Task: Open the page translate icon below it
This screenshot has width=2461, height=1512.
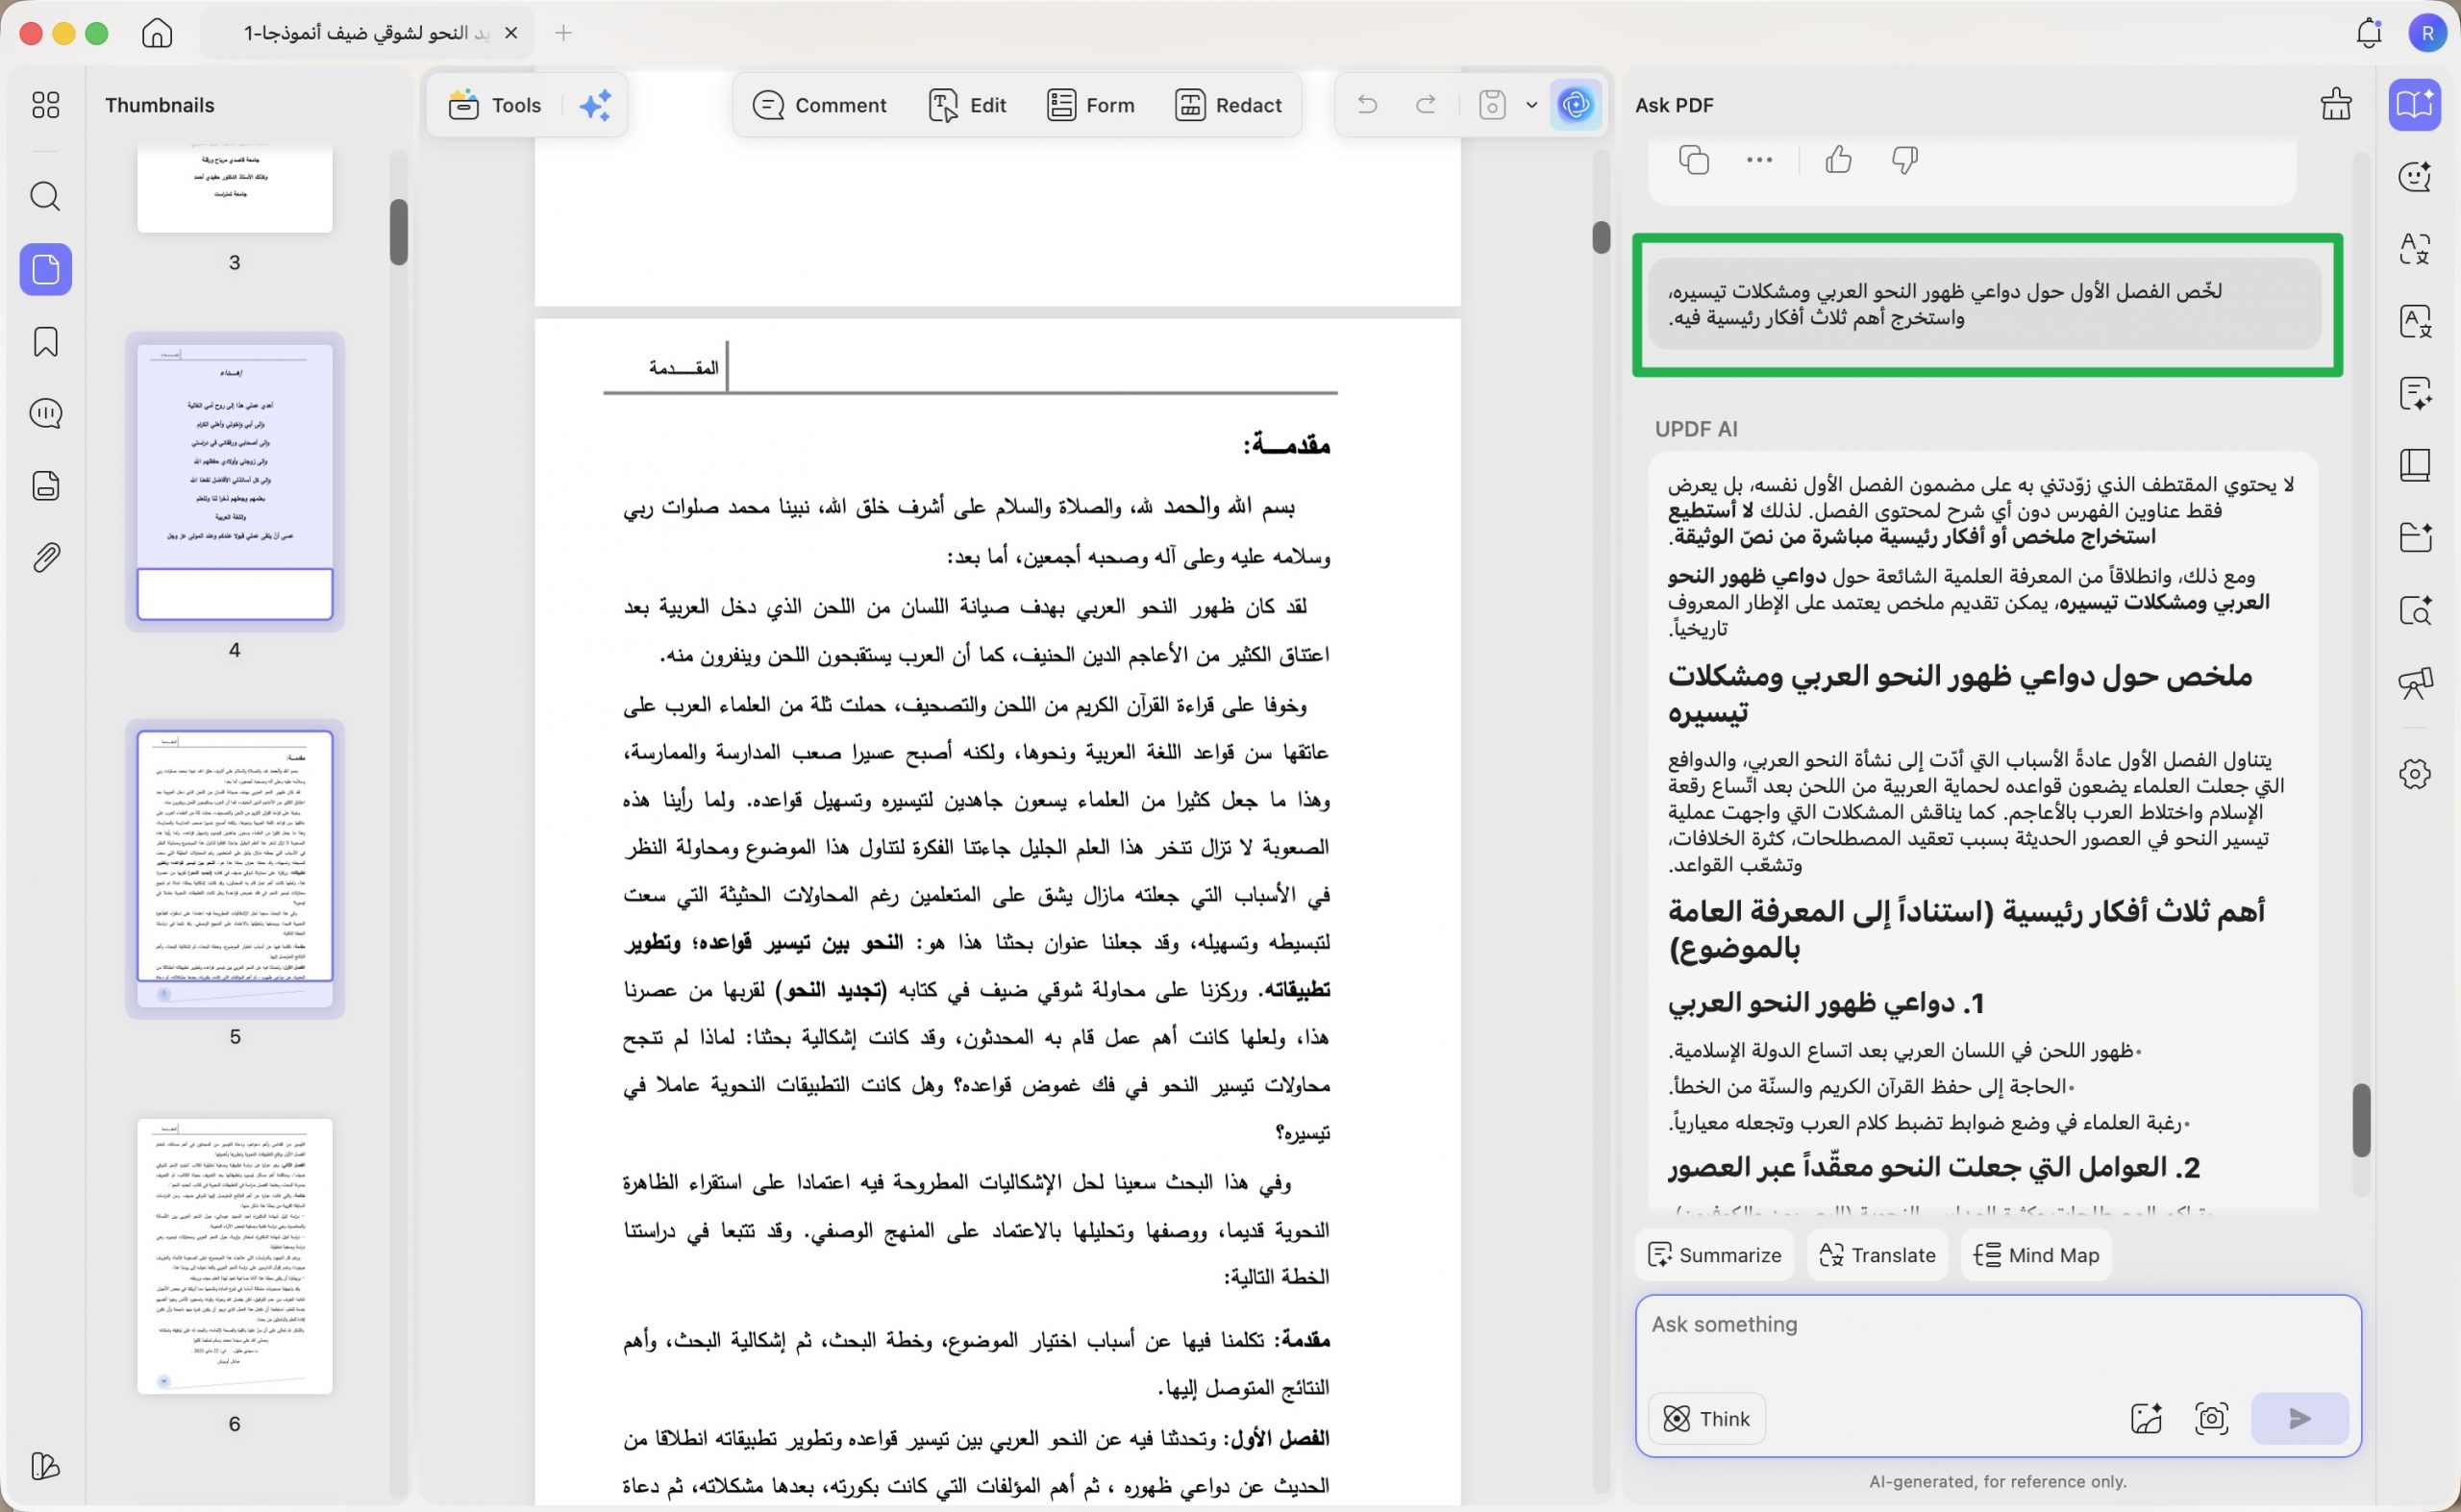Action: tap(2415, 321)
